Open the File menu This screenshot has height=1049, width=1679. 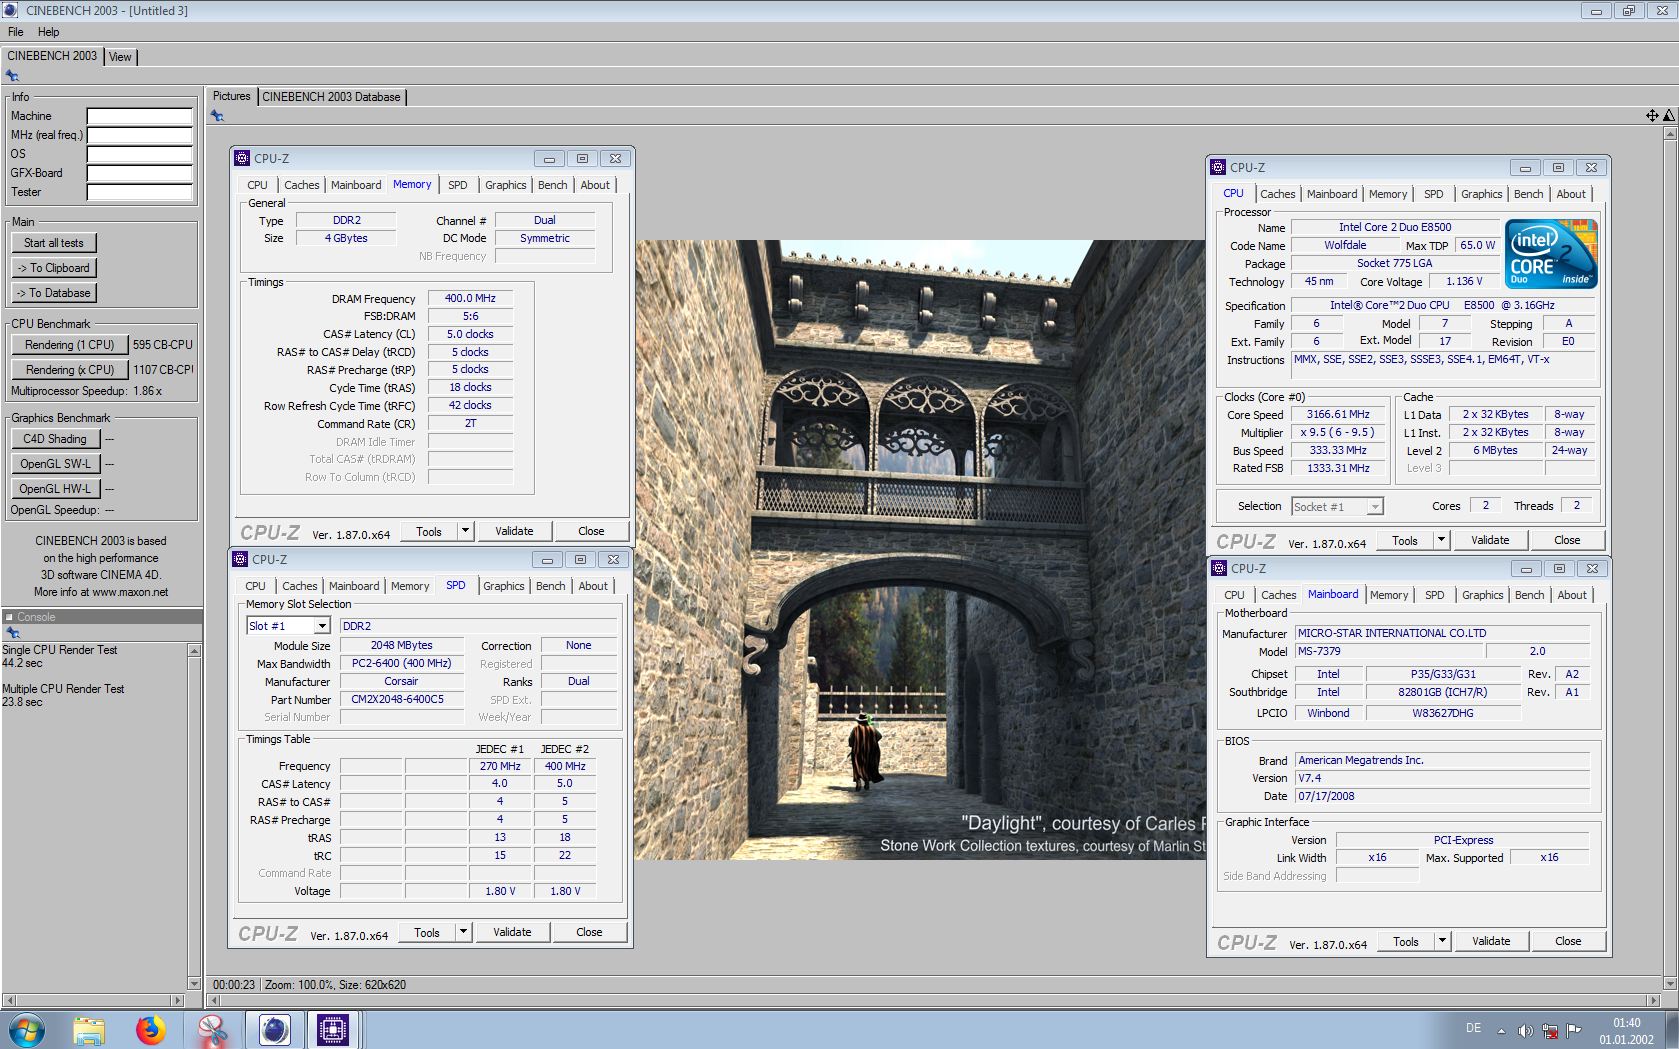[x=16, y=32]
